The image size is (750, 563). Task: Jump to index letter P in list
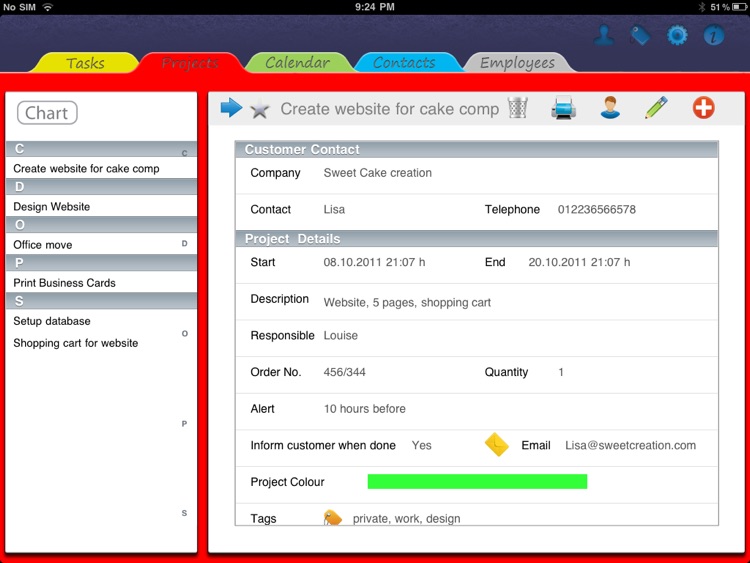(184, 423)
